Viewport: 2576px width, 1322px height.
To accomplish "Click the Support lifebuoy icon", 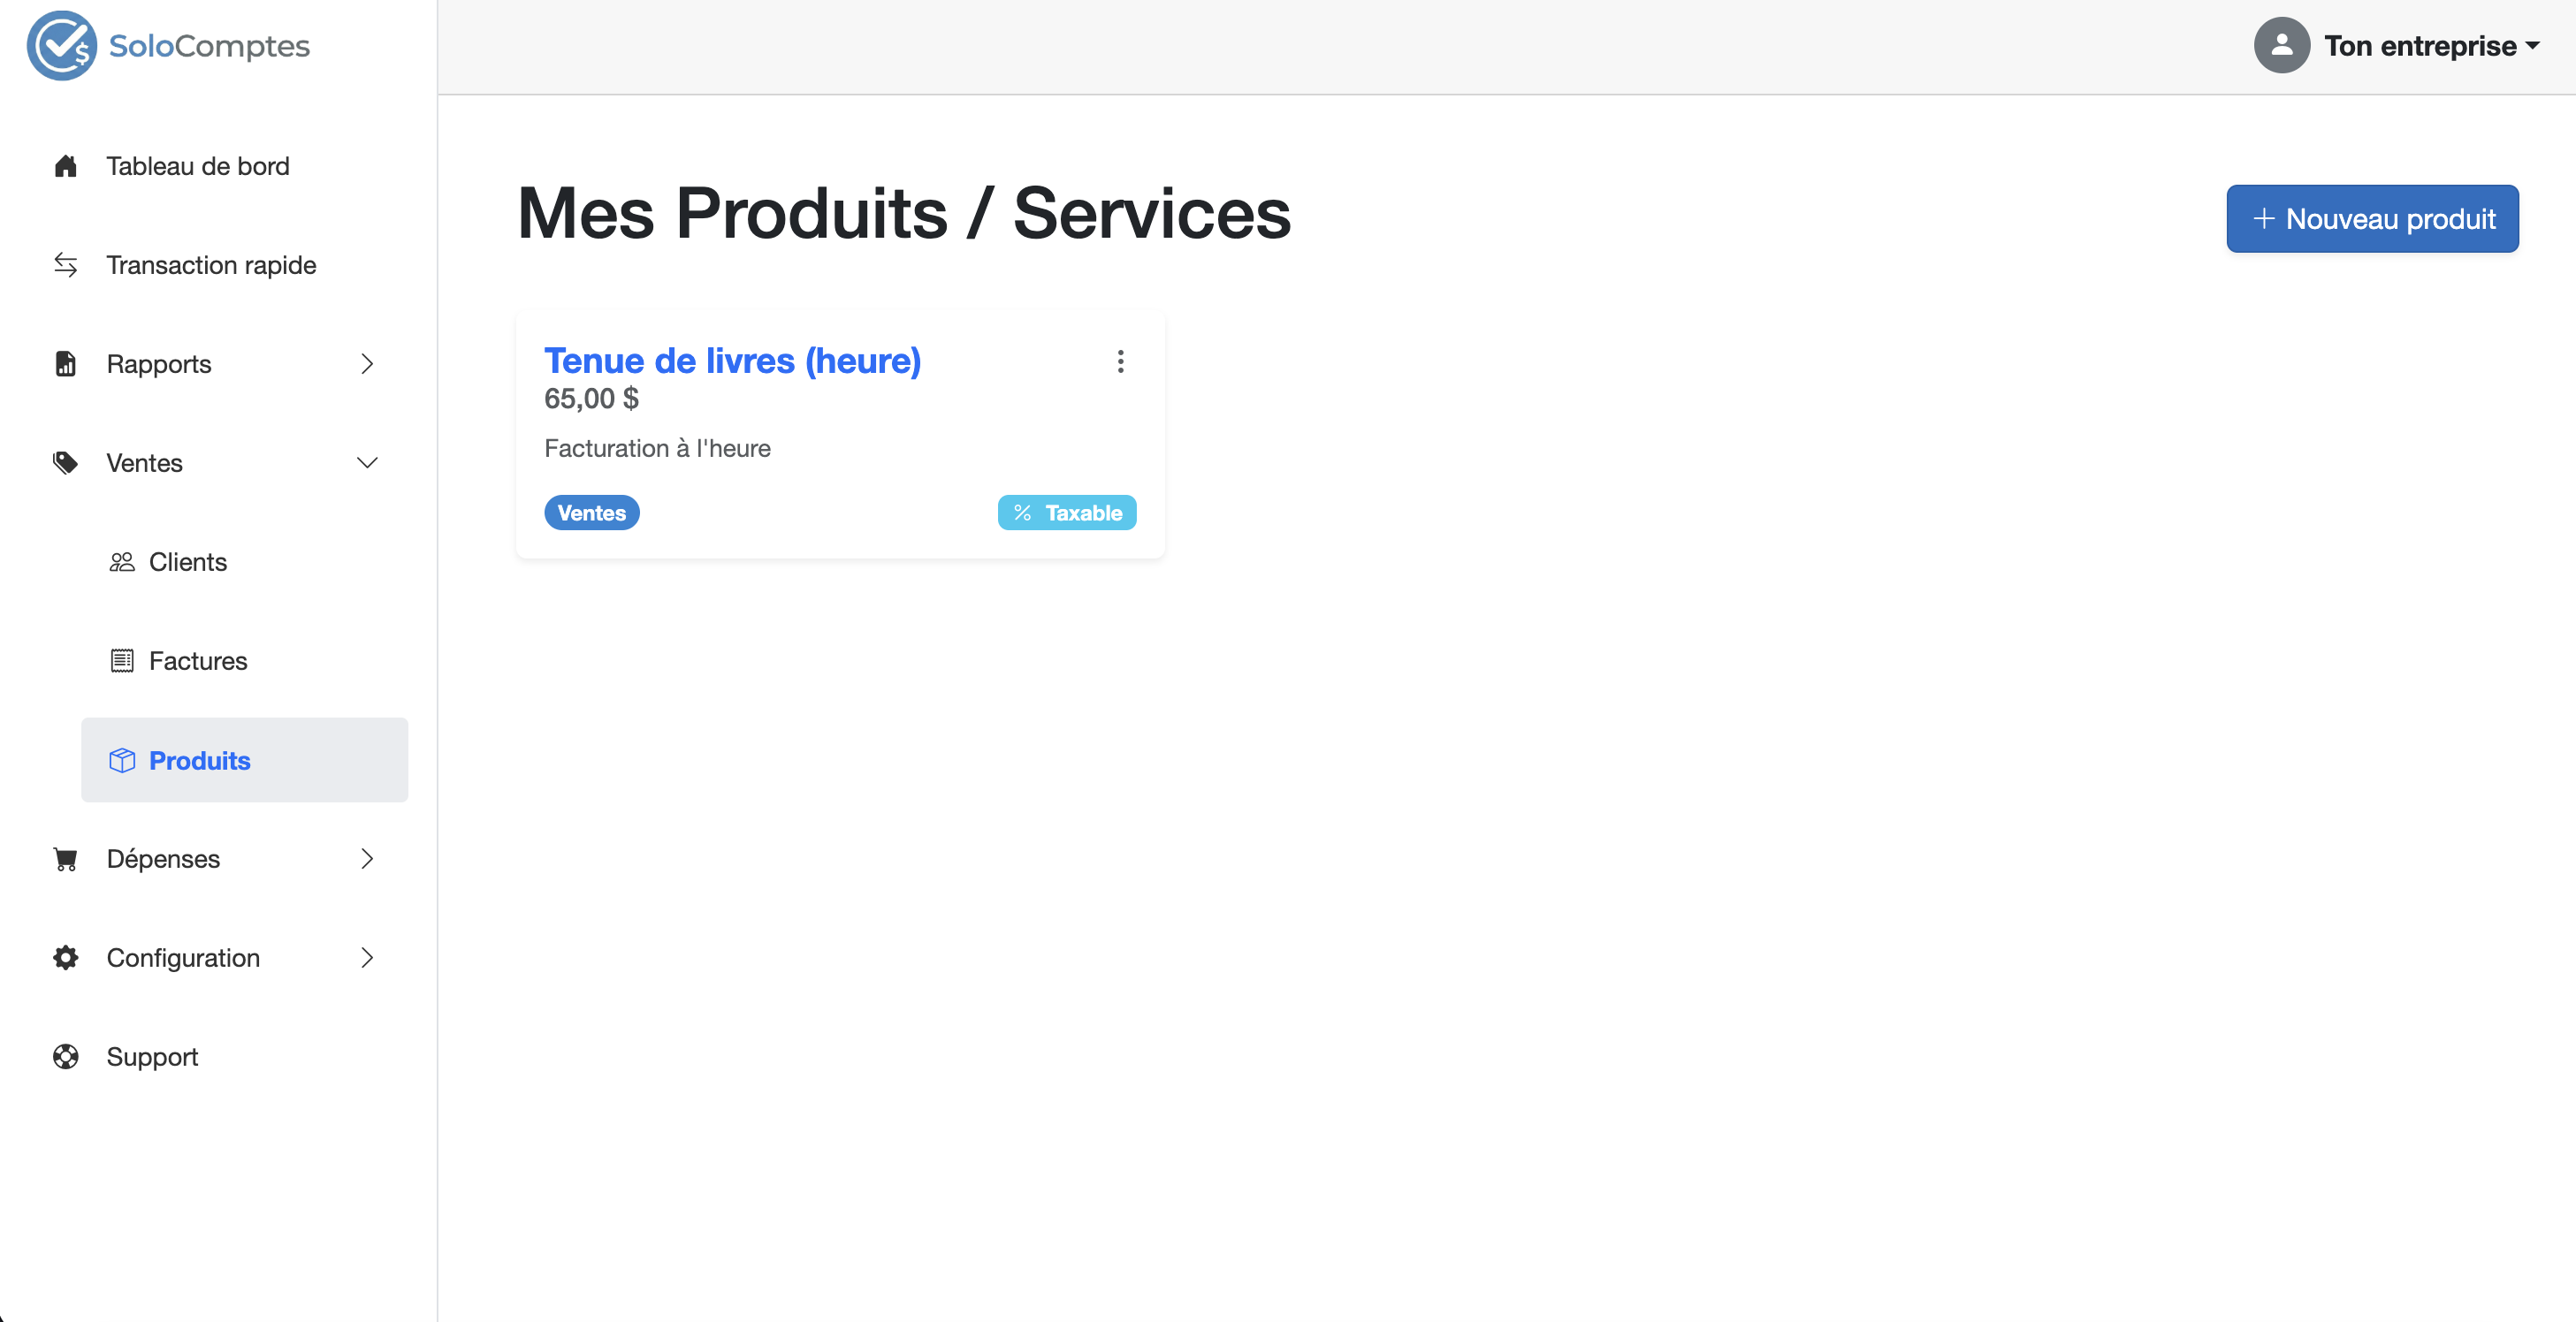I will tap(66, 1057).
